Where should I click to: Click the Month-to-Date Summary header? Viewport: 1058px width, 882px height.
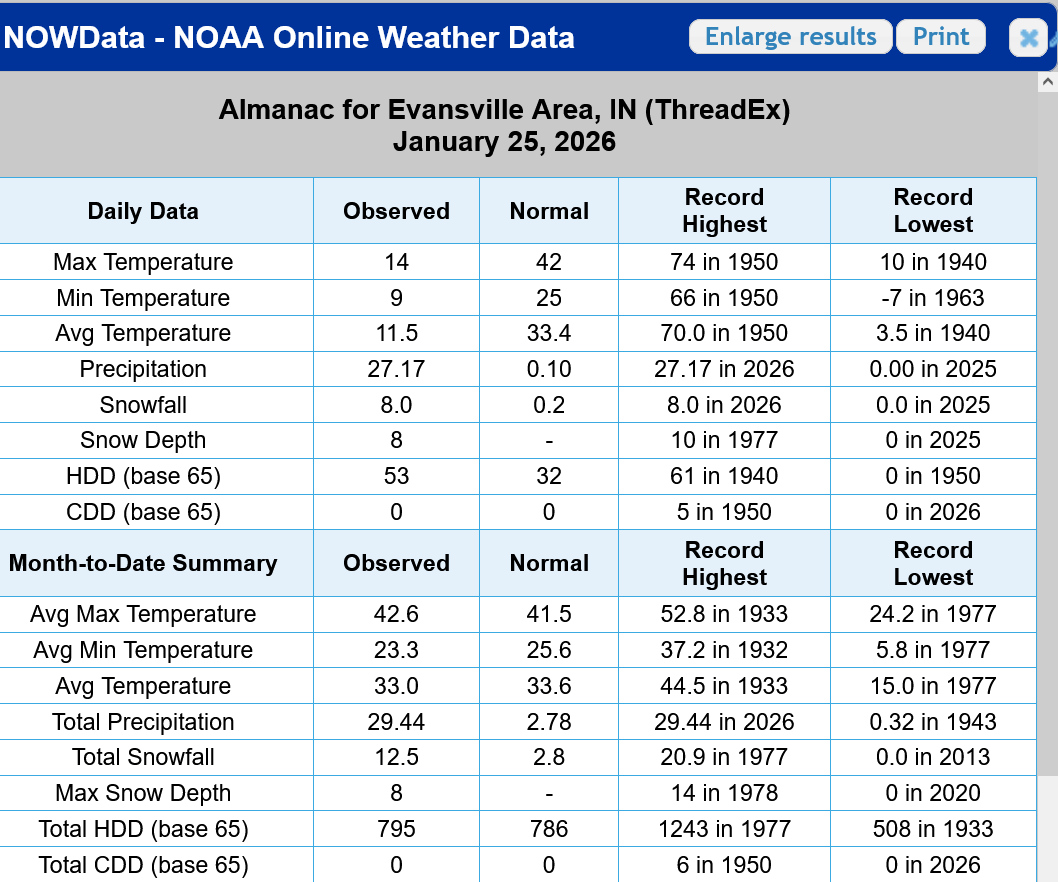143,563
